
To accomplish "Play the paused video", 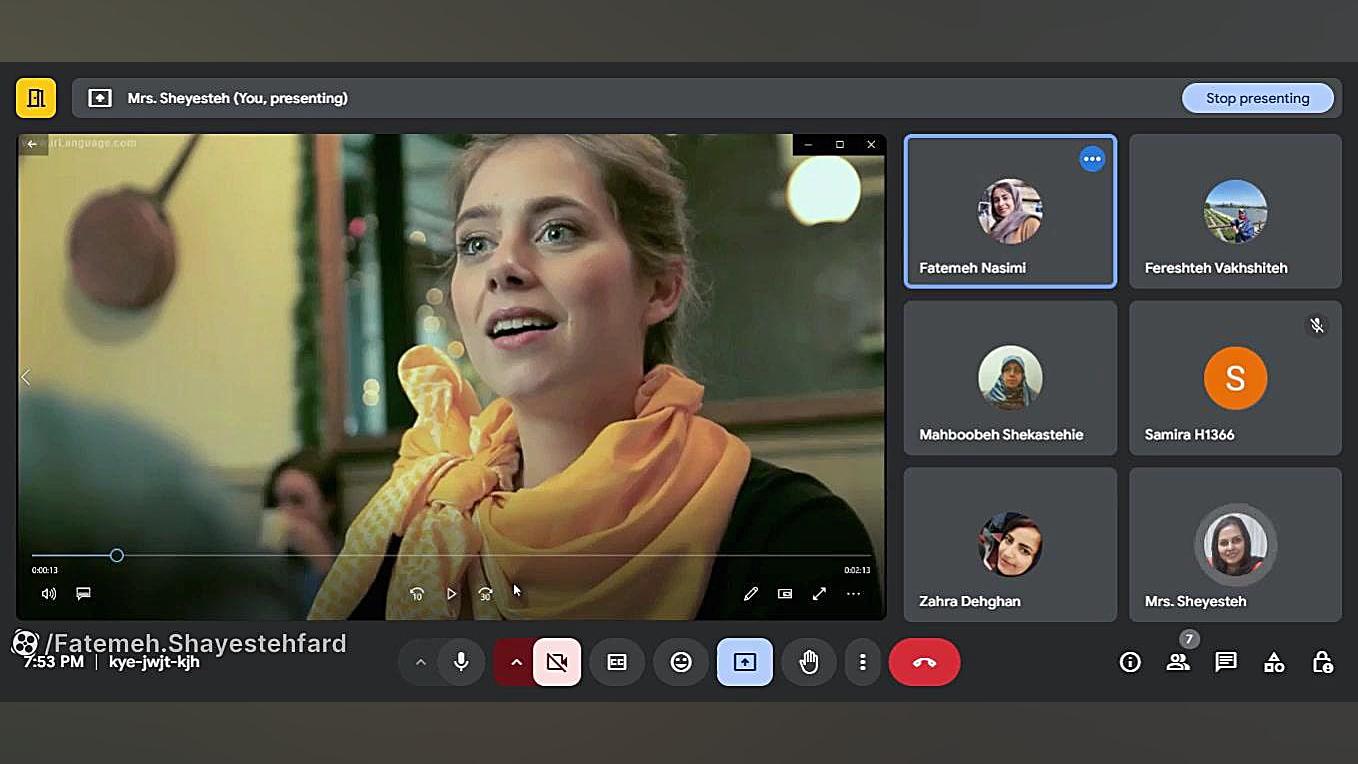I will point(451,594).
